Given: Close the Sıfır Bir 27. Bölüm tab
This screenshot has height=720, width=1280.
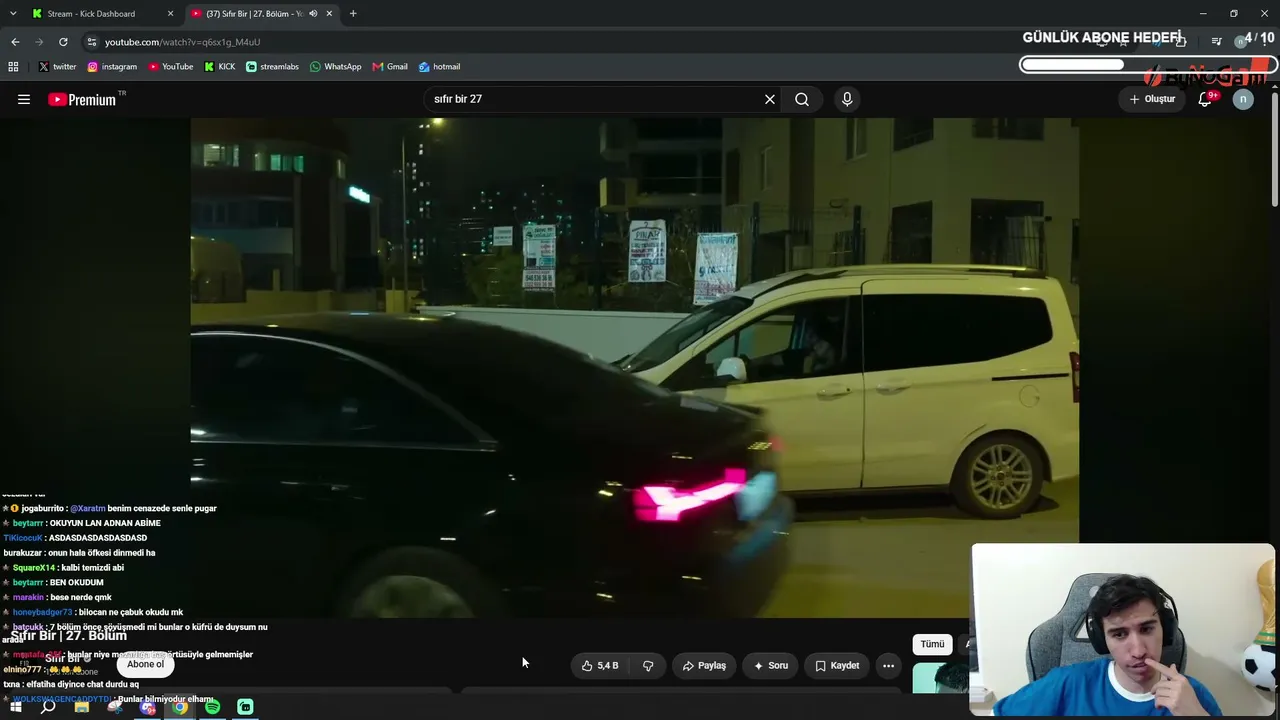Looking at the screenshot, I should 329,14.
